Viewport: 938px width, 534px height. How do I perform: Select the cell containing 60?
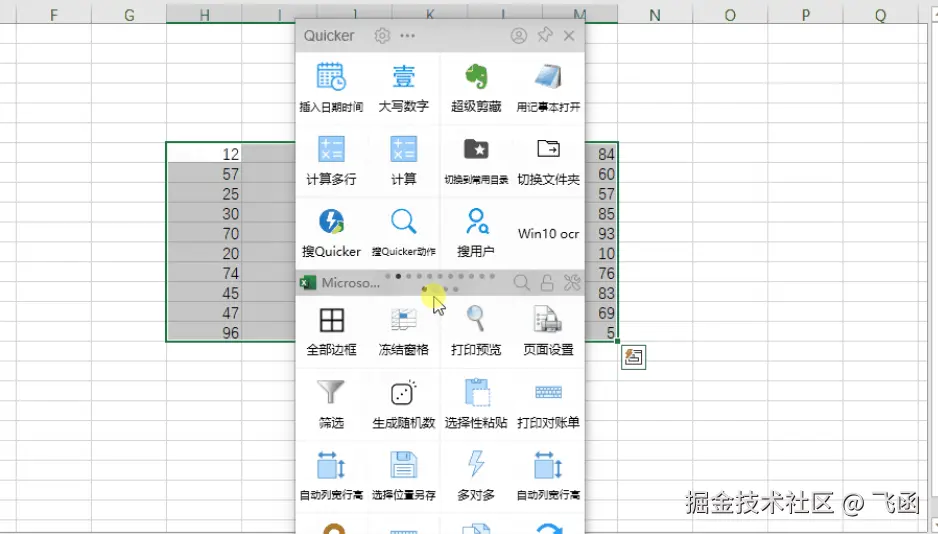click(601, 174)
